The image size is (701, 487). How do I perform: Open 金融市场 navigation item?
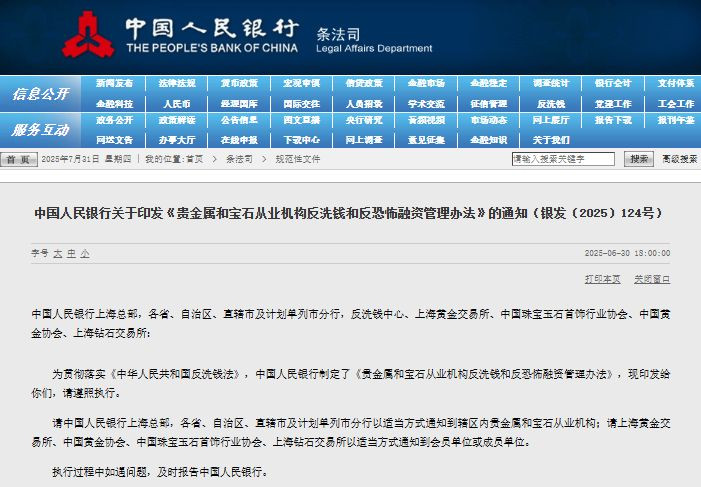(427, 83)
